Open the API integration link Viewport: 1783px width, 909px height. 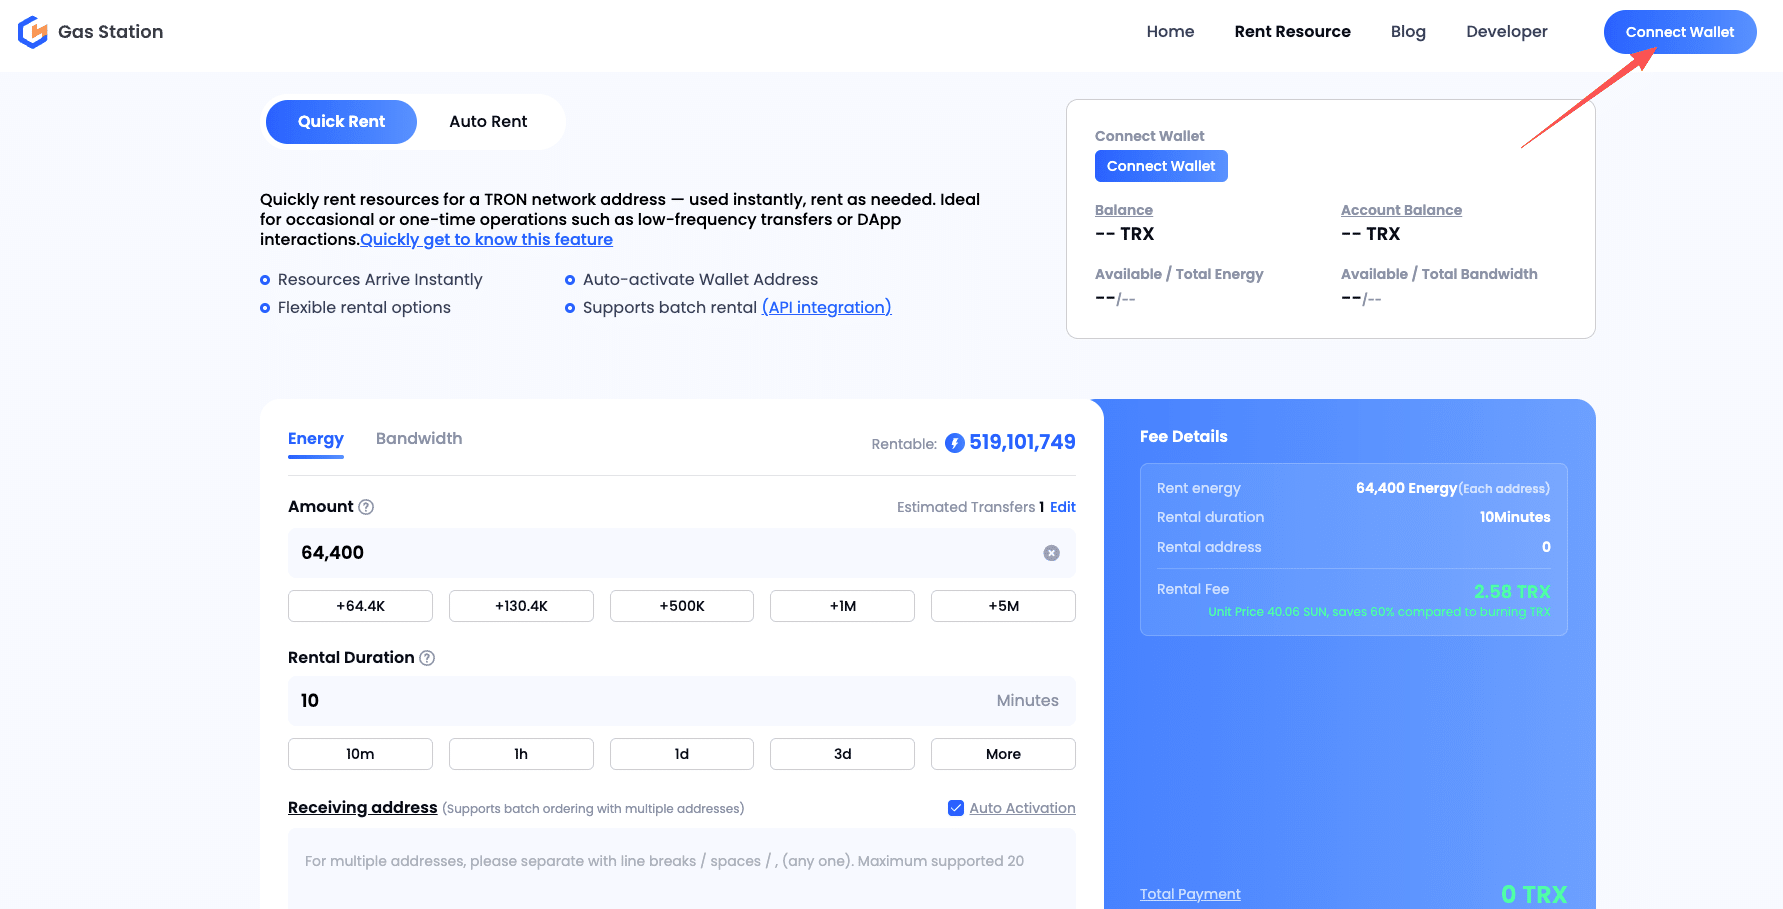pyautogui.click(x=827, y=308)
